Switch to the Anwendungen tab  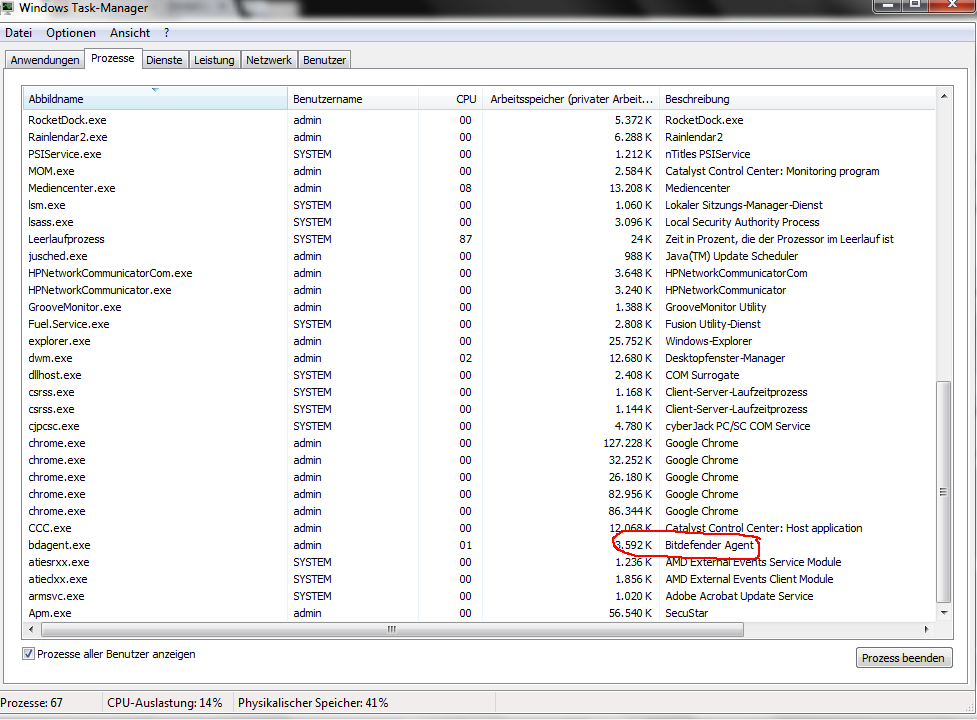point(45,60)
